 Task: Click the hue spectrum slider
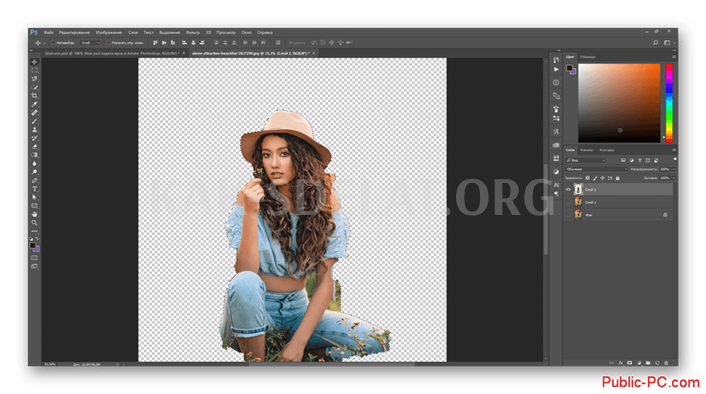[669, 103]
